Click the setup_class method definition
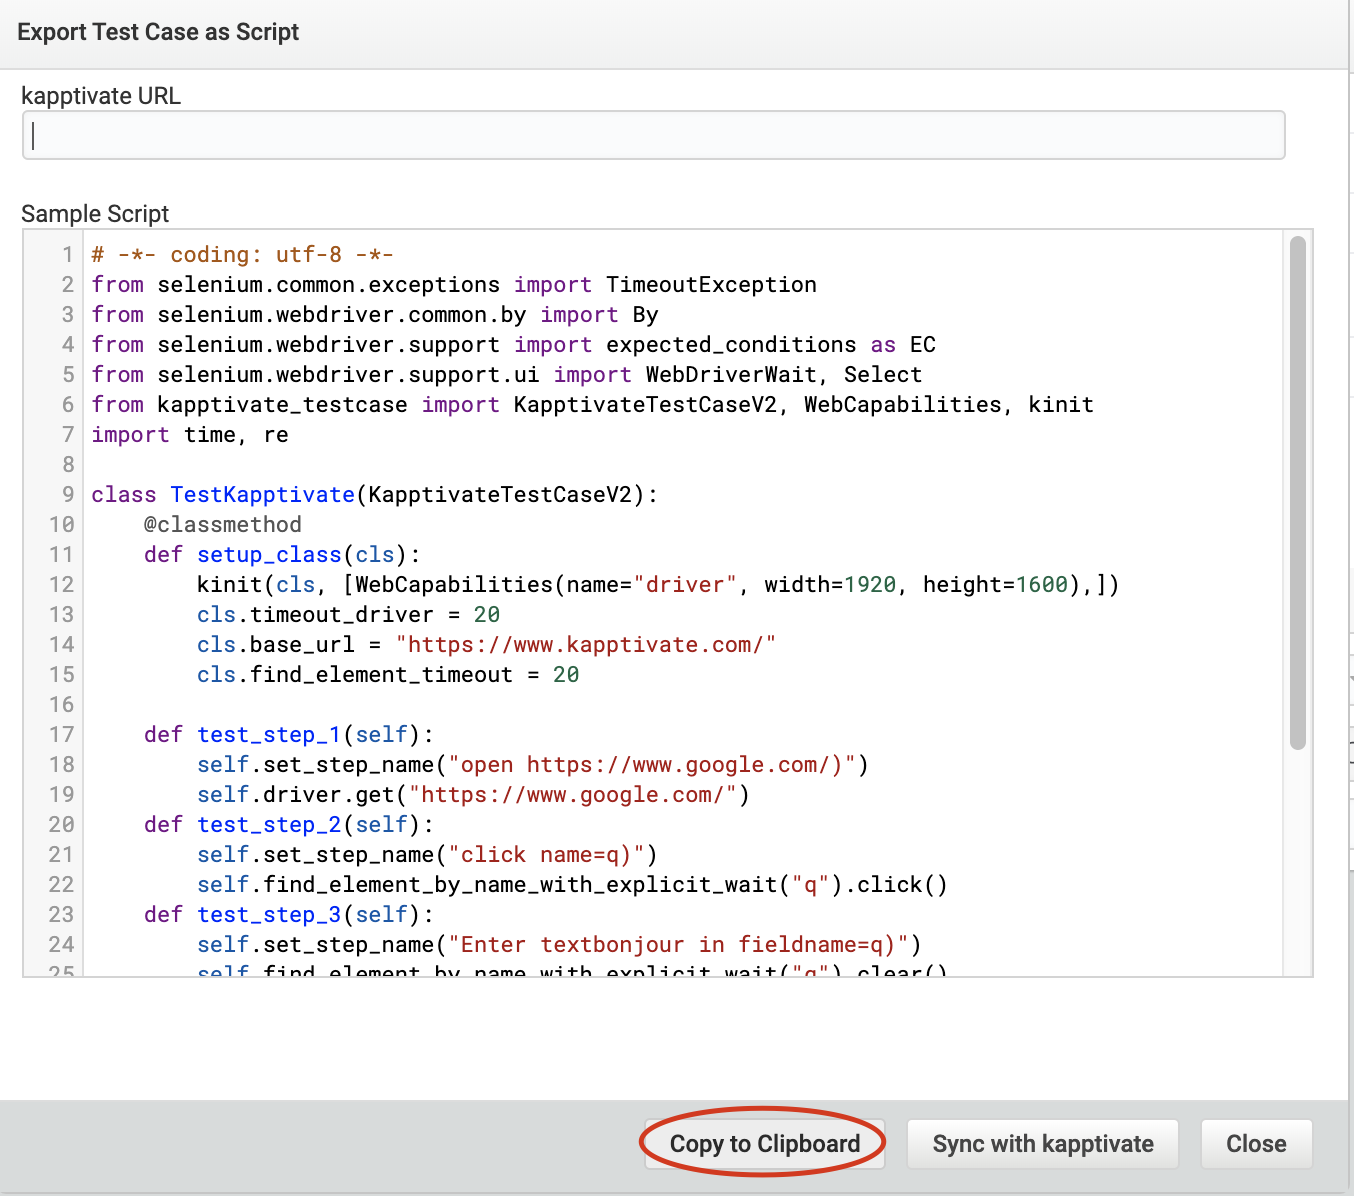The image size is (1354, 1196). coord(269,555)
